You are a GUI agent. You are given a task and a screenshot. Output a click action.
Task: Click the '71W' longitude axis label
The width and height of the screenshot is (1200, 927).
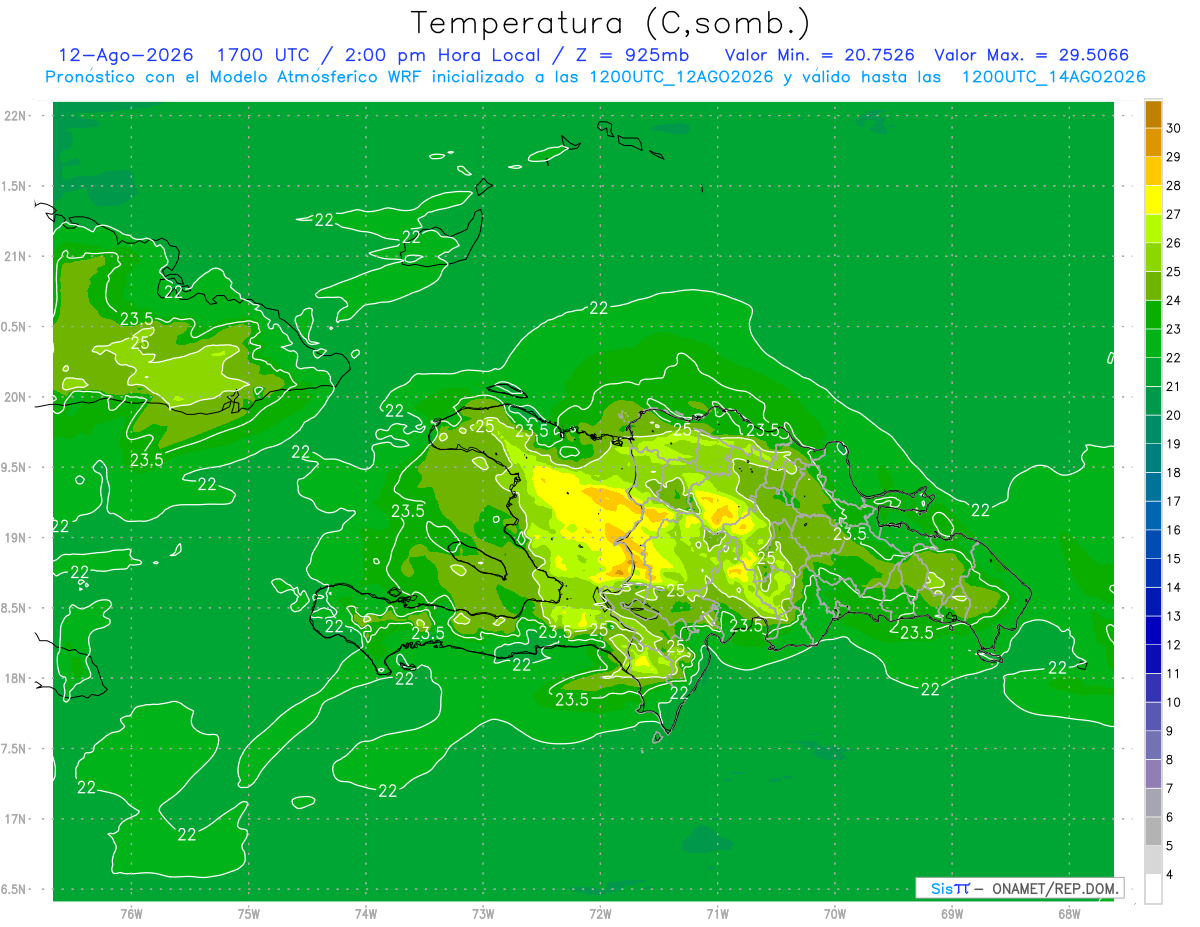coord(717,913)
